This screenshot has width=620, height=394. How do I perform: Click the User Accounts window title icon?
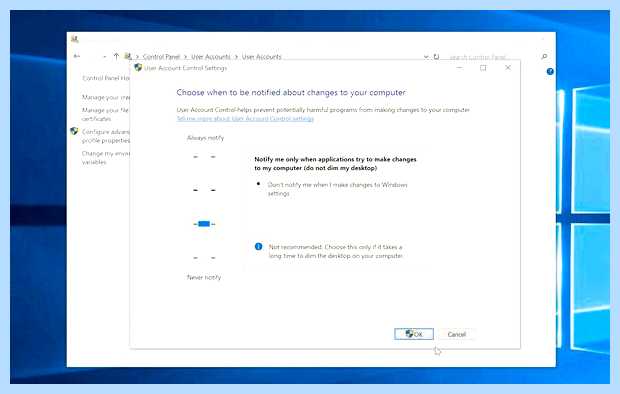[75, 39]
